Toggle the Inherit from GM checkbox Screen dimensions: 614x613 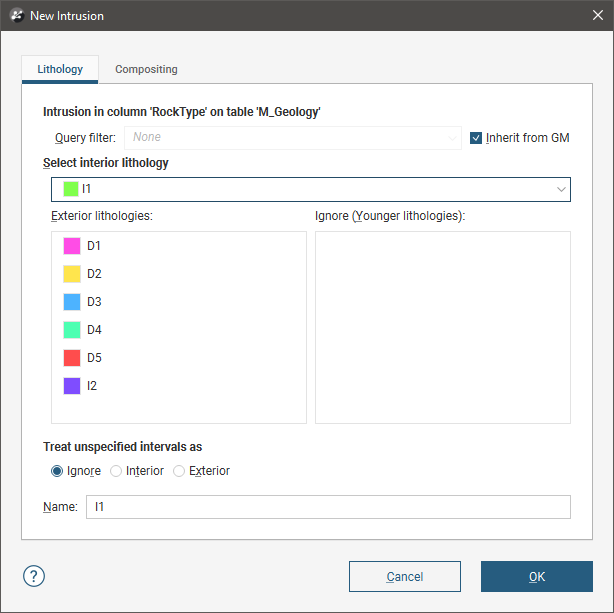click(x=476, y=138)
